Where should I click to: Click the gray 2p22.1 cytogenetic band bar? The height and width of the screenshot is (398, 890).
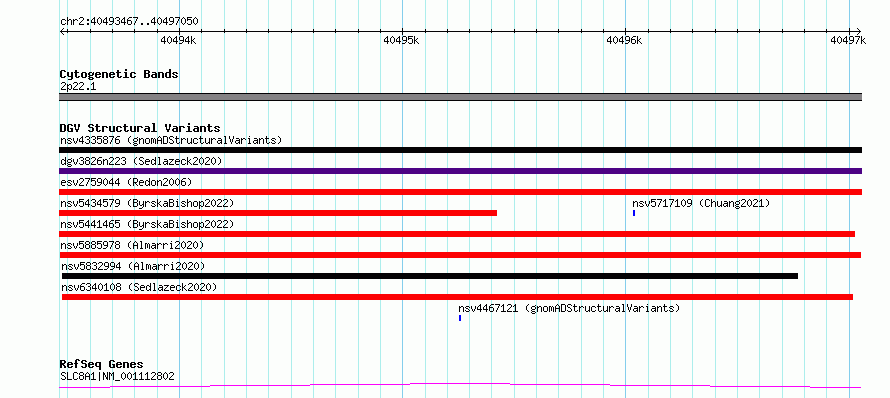point(460,97)
